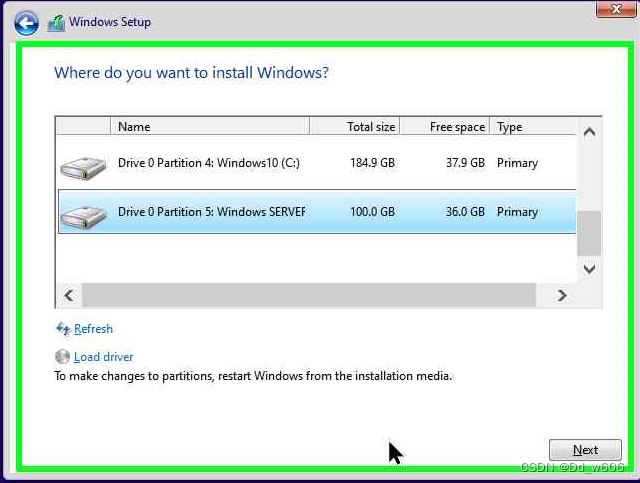Click Primary type of Partition 5 row
The width and height of the screenshot is (640, 483).
(517, 212)
